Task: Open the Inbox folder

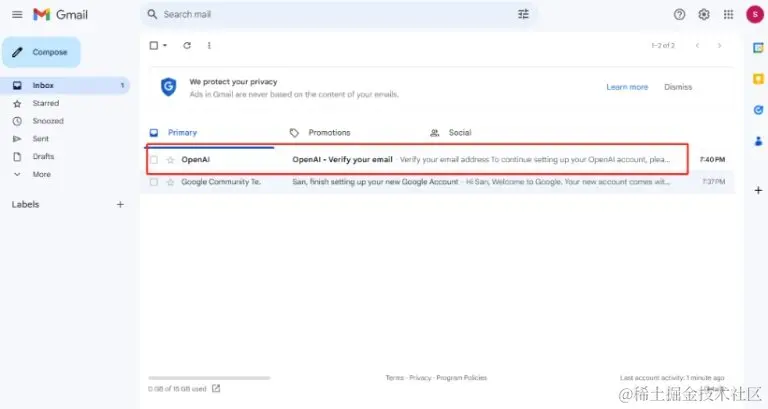Action: tap(65, 85)
